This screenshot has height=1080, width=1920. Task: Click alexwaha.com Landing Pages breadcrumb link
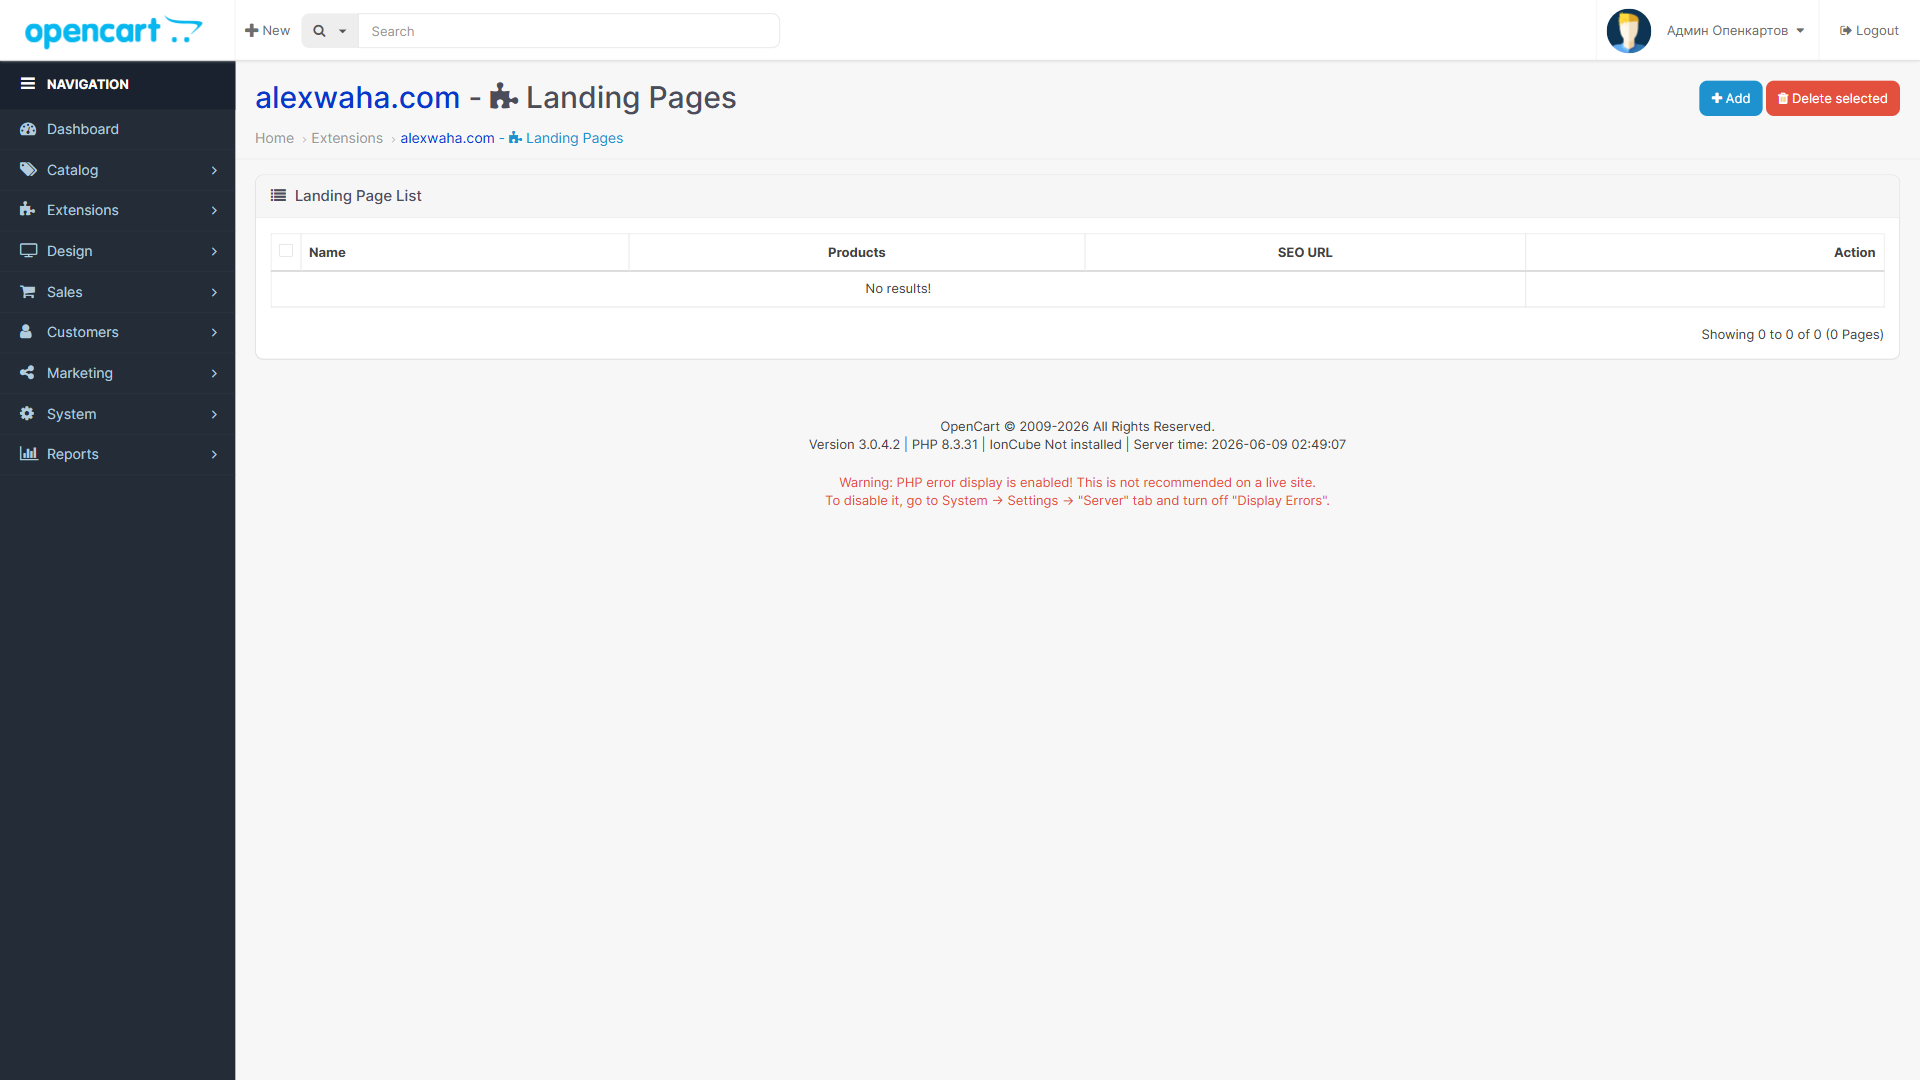tap(511, 138)
